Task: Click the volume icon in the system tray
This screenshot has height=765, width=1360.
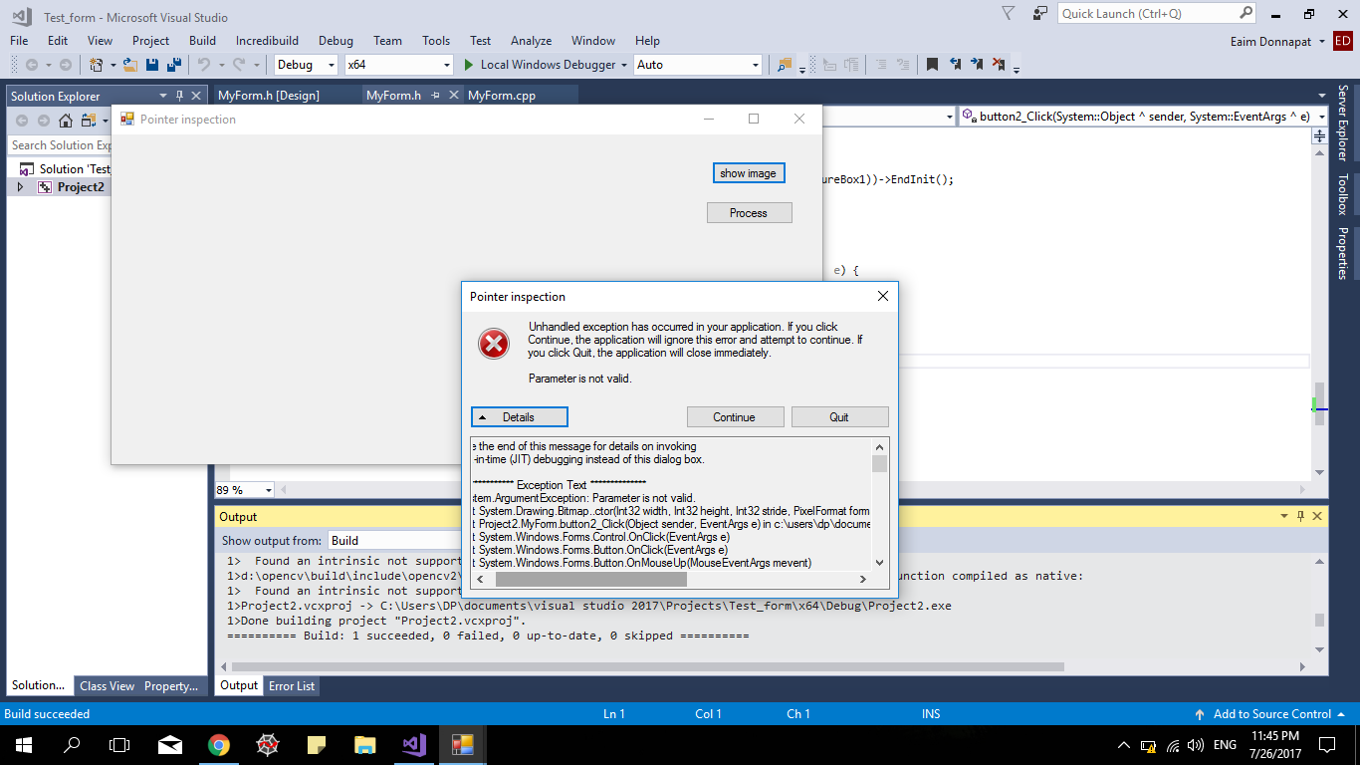Action: click(x=1196, y=746)
